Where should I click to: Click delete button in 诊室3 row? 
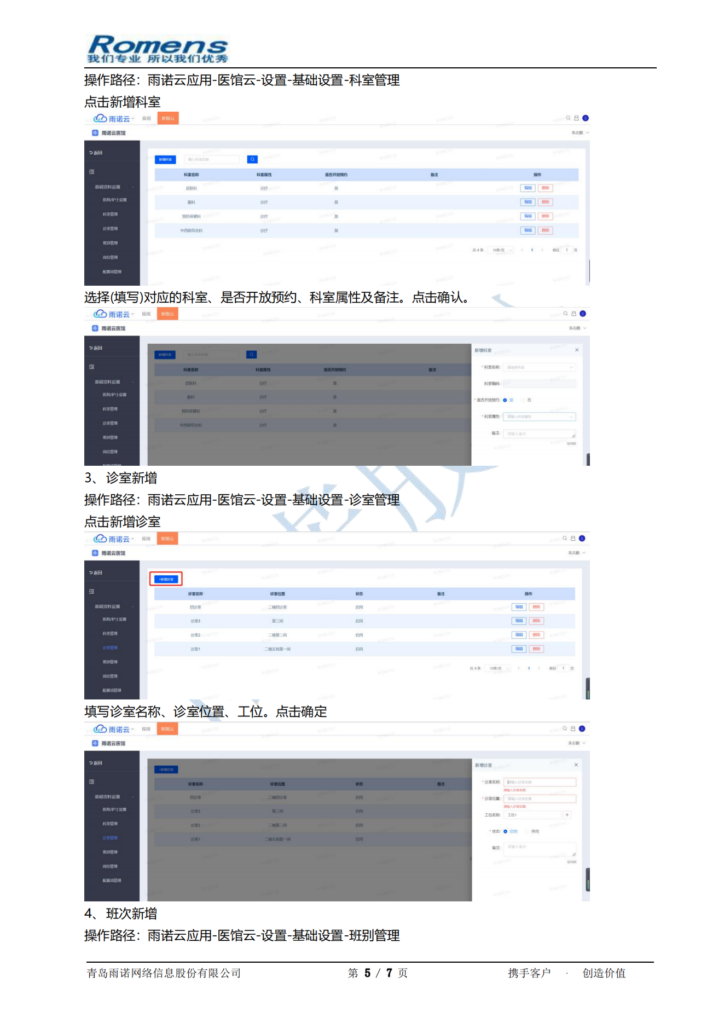(537, 621)
